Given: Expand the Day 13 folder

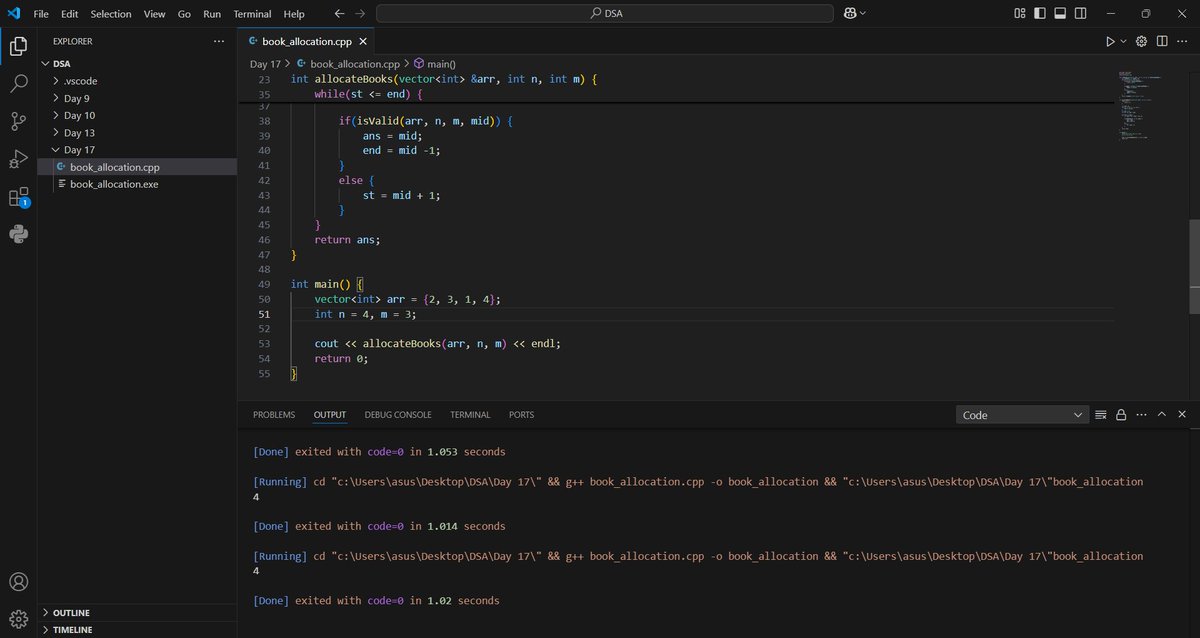Looking at the screenshot, I should [x=137, y=132].
